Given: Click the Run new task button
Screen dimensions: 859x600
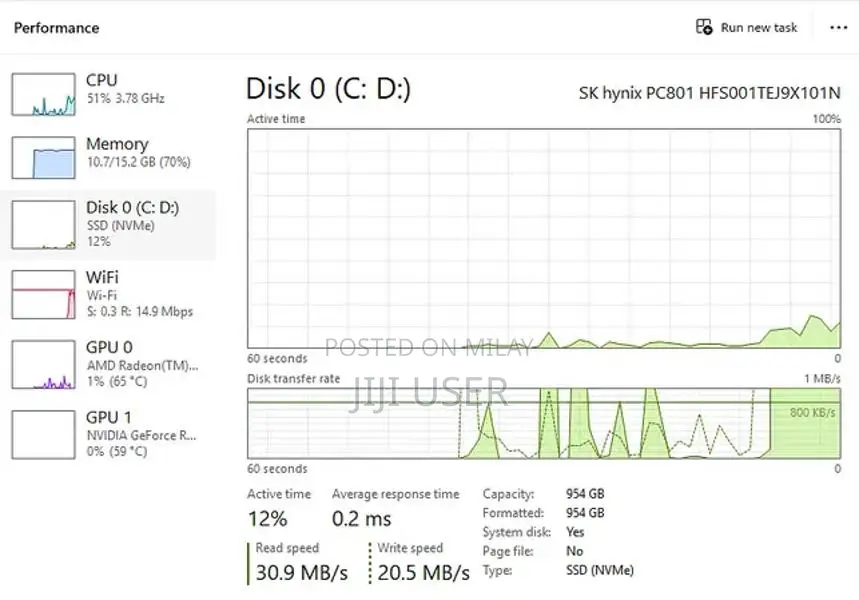Looking at the screenshot, I should [x=746, y=27].
